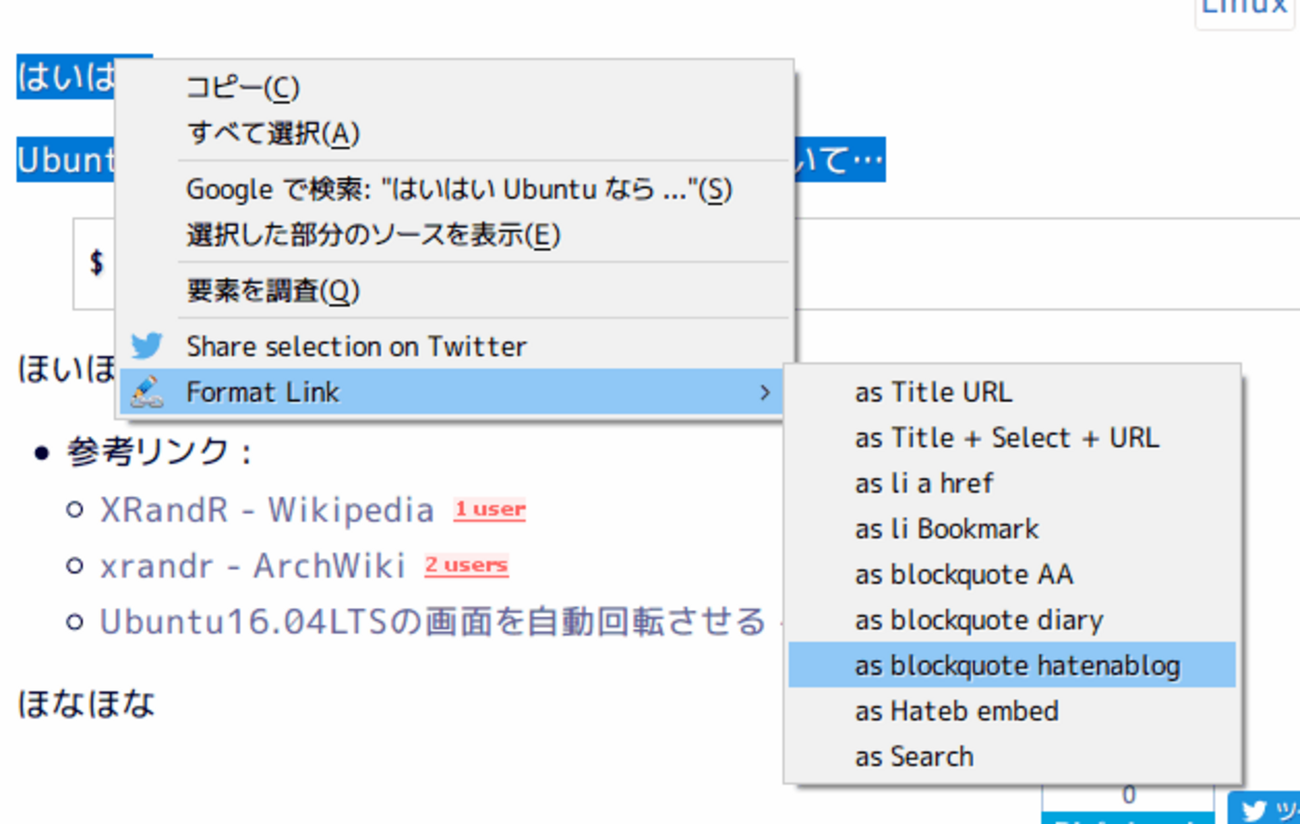1300x824 pixels.
Task: Expand the Format Link submenu arrow
Action: 765,392
